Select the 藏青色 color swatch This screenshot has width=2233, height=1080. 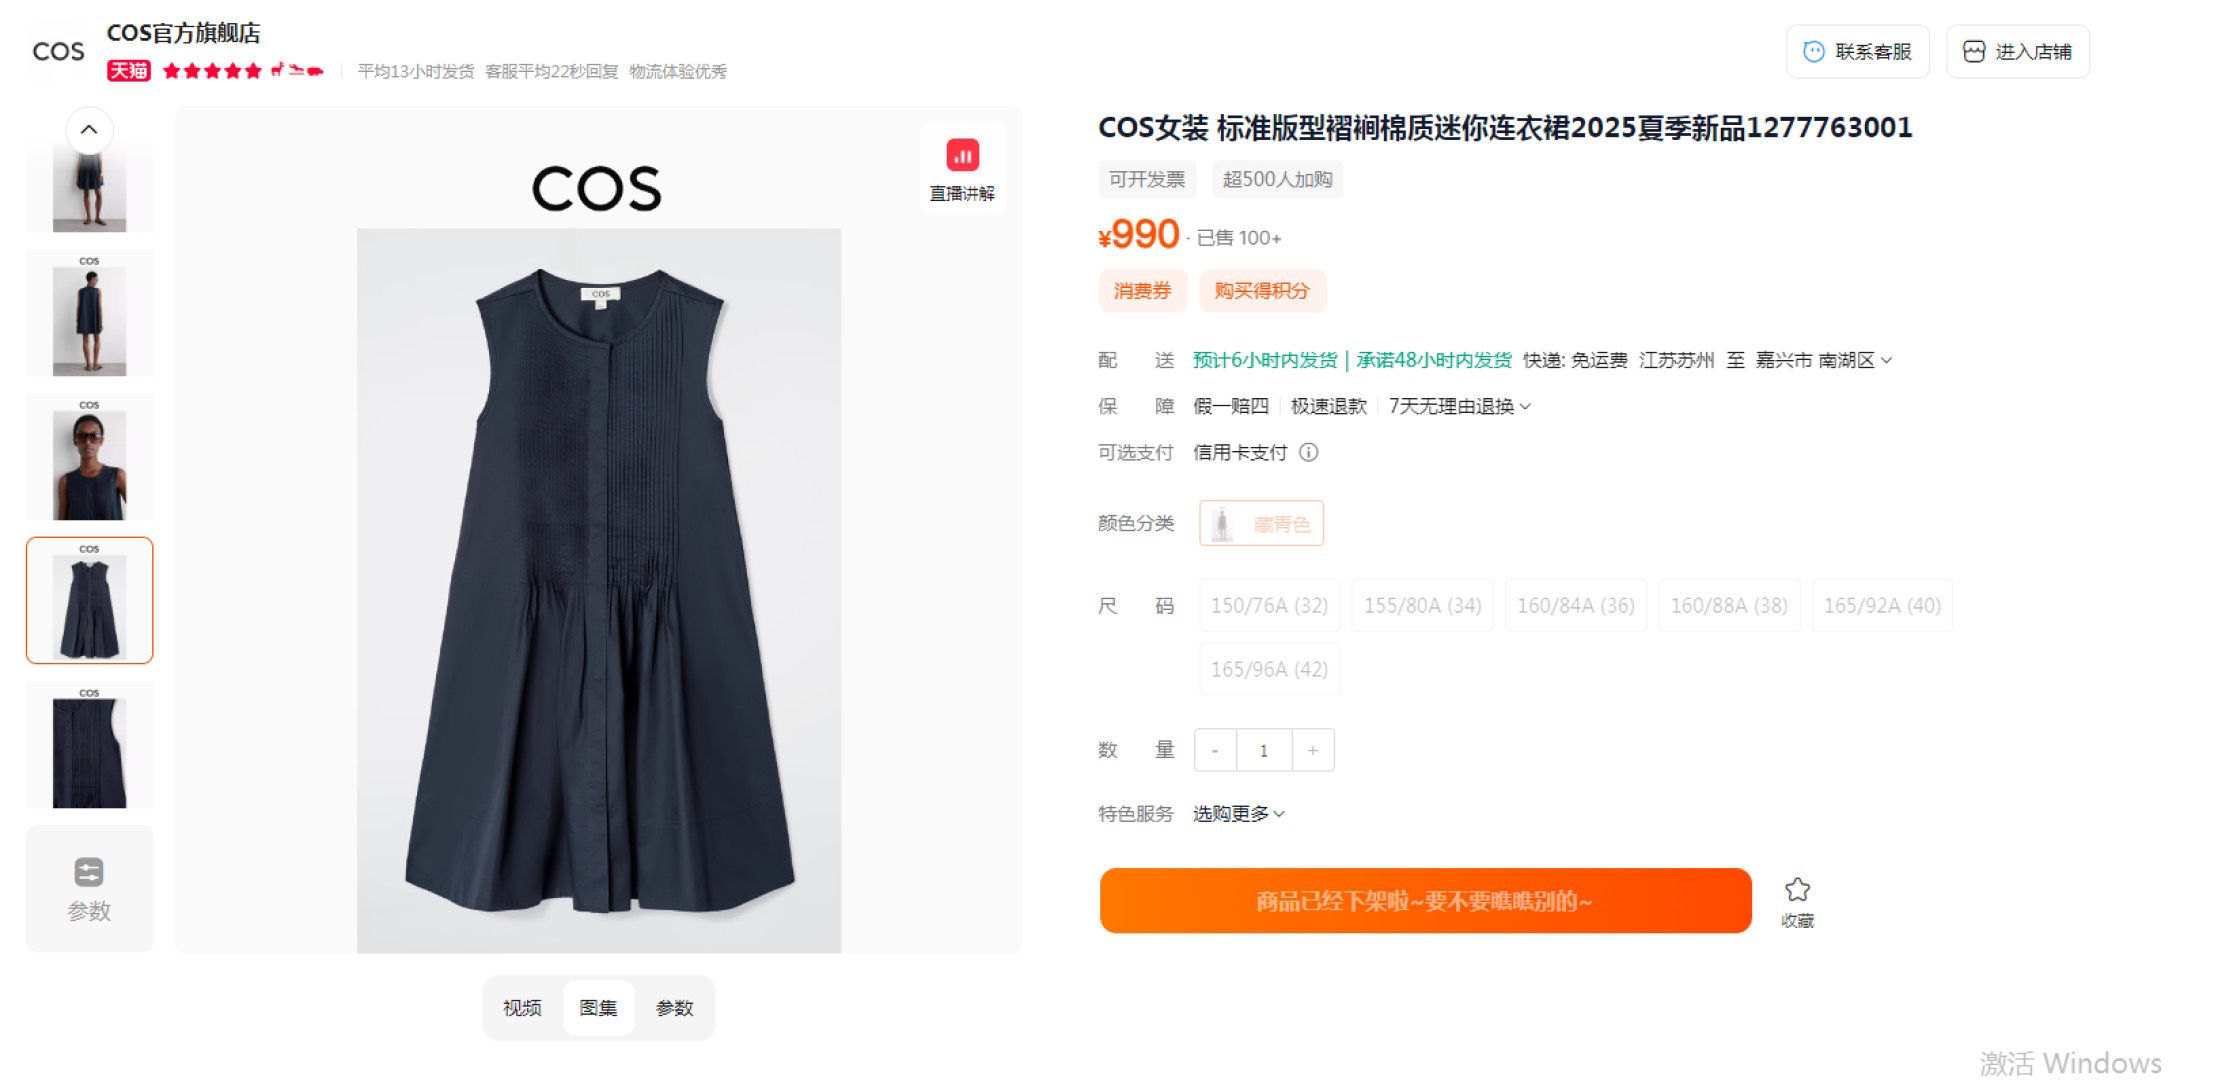1261,523
